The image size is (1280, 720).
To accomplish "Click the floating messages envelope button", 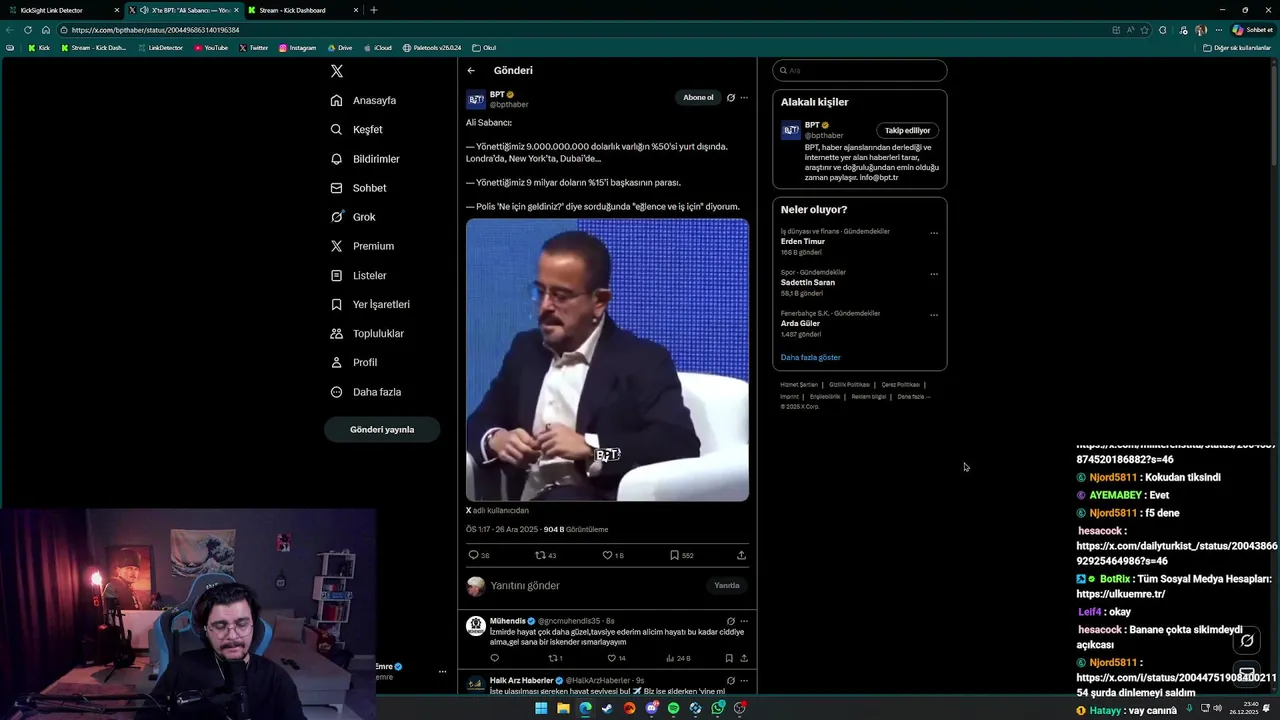I will tap(1247, 672).
